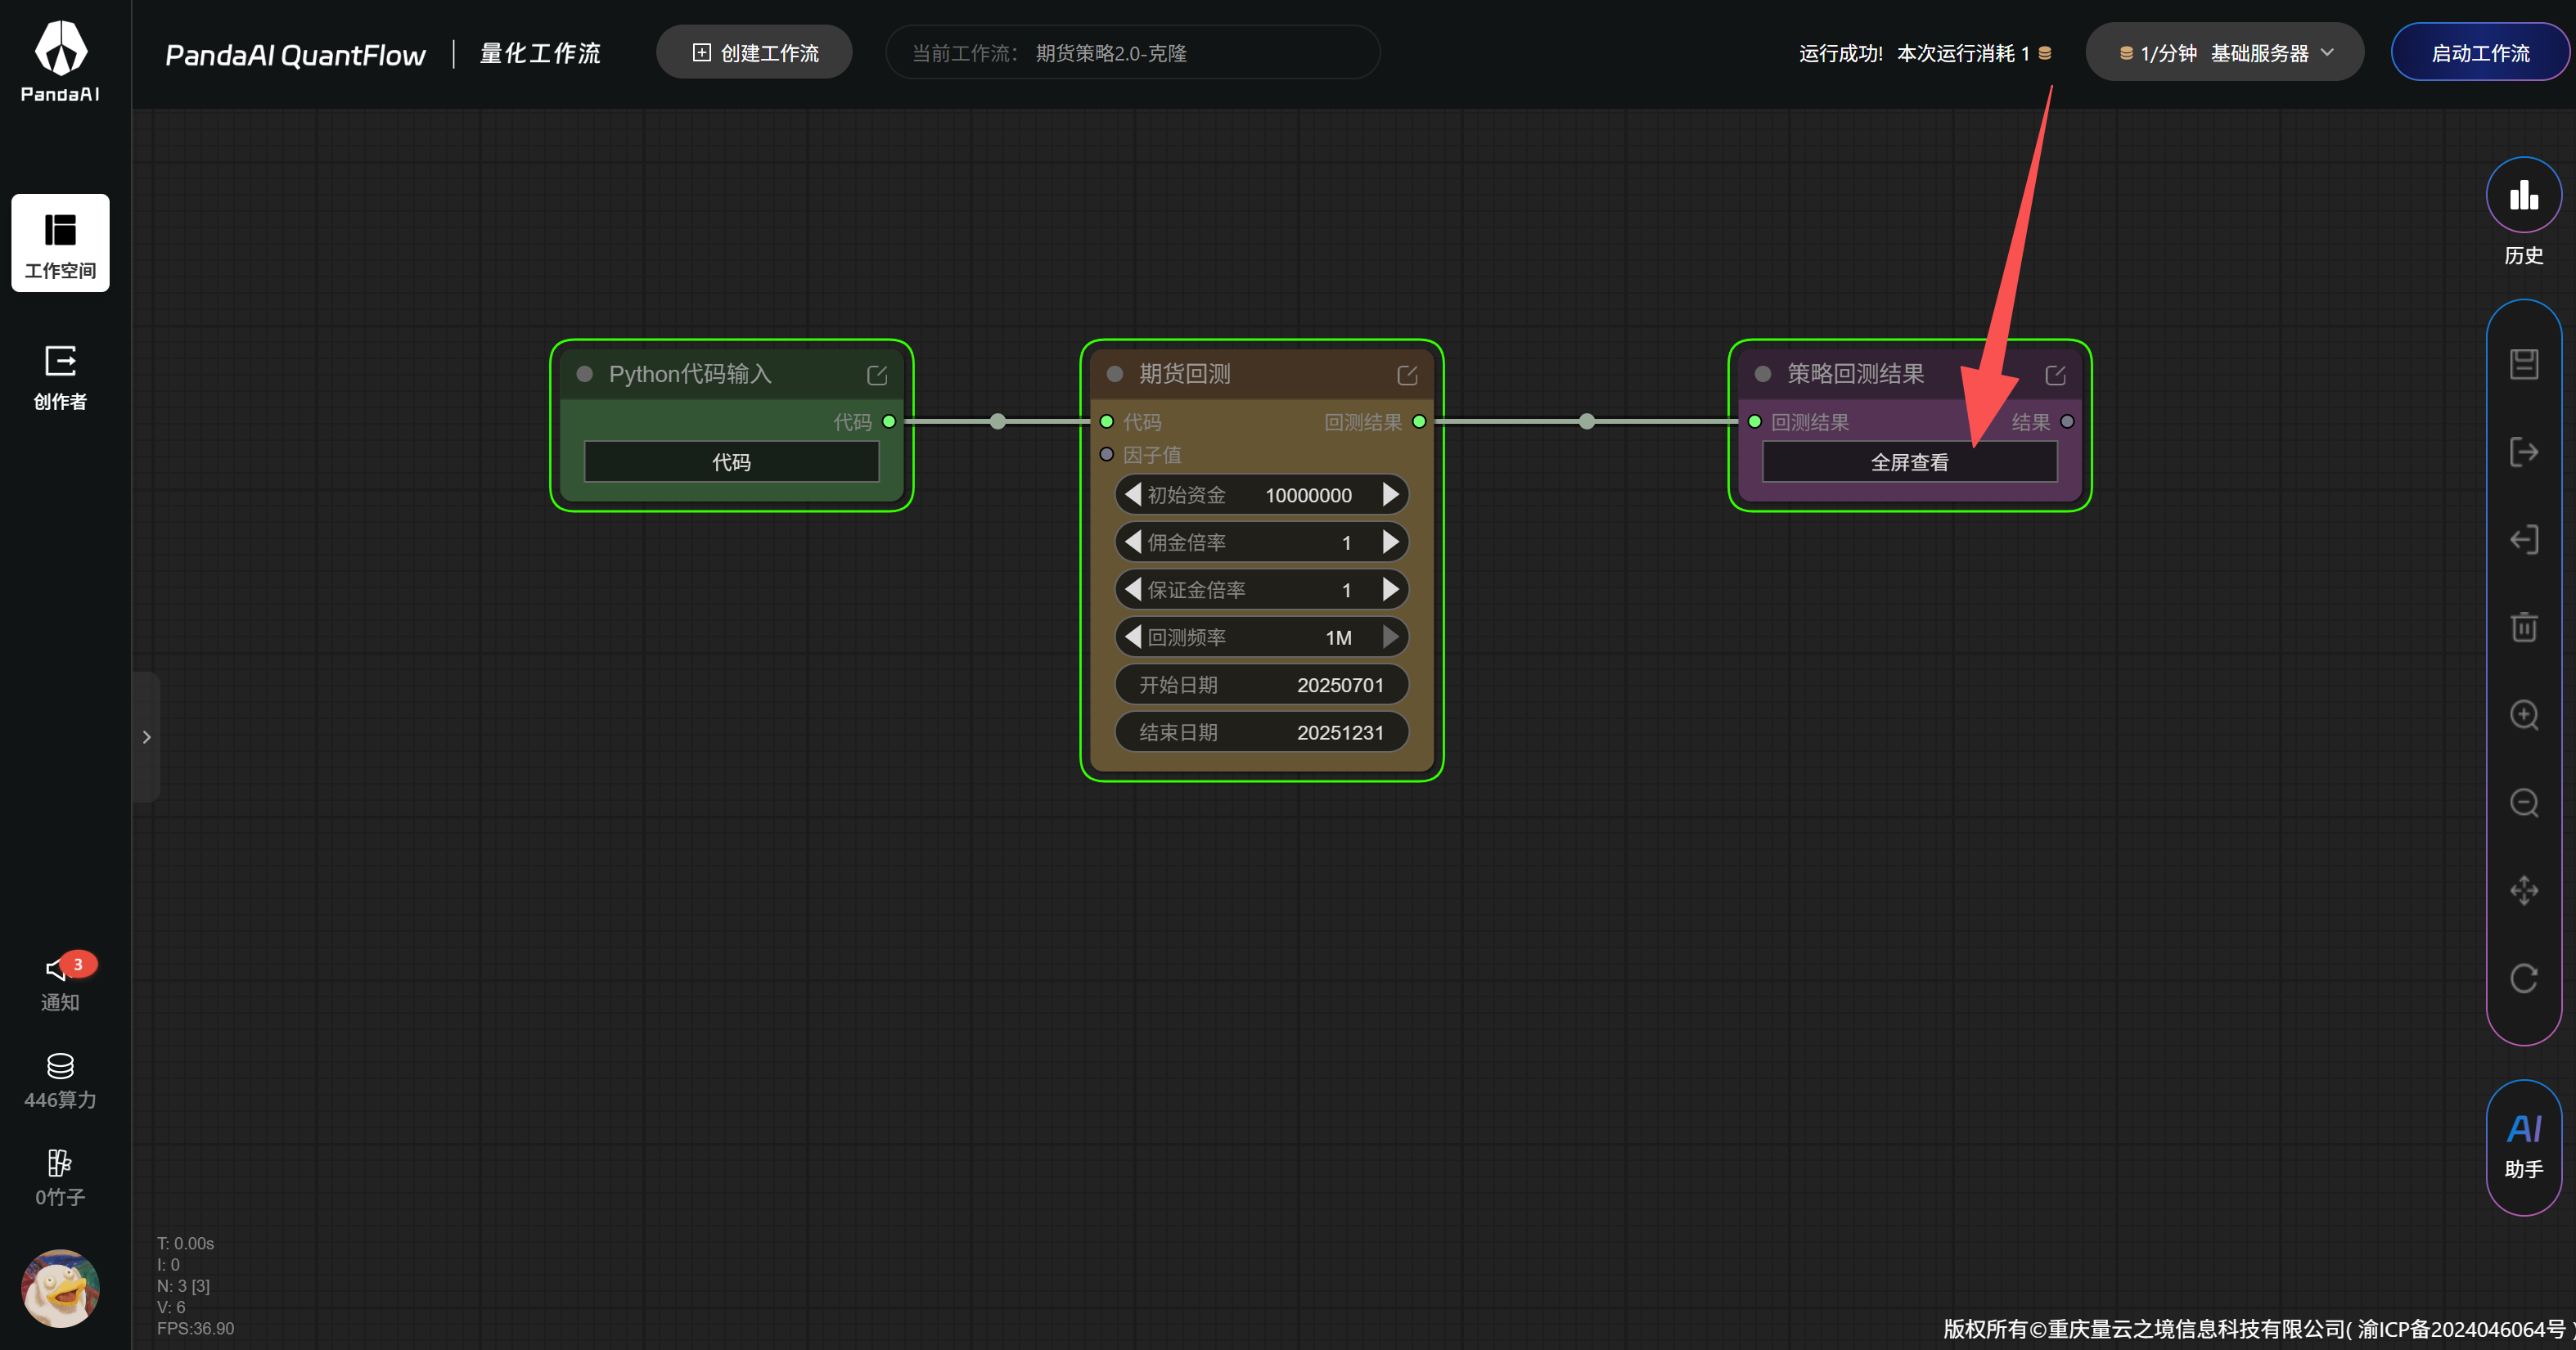
Task: Decrease 初始资金 with left arrow
Action: [1133, 495]
